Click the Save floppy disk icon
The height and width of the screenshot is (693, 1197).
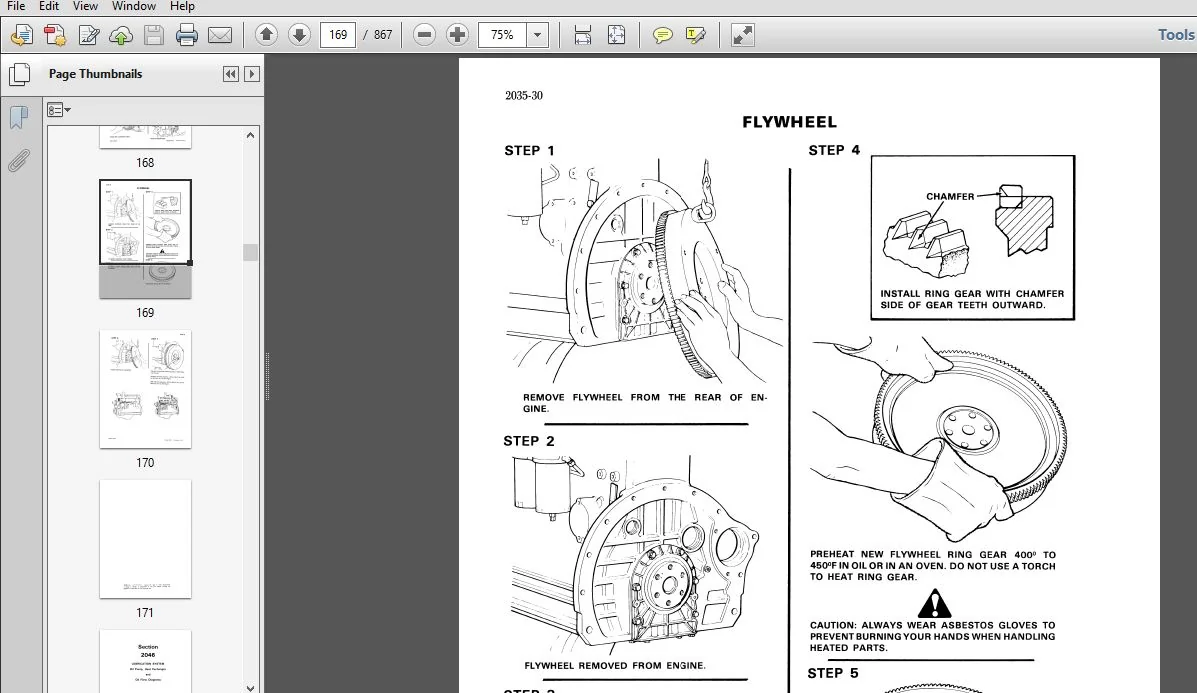pyautogui.click(x=154, y=35)
